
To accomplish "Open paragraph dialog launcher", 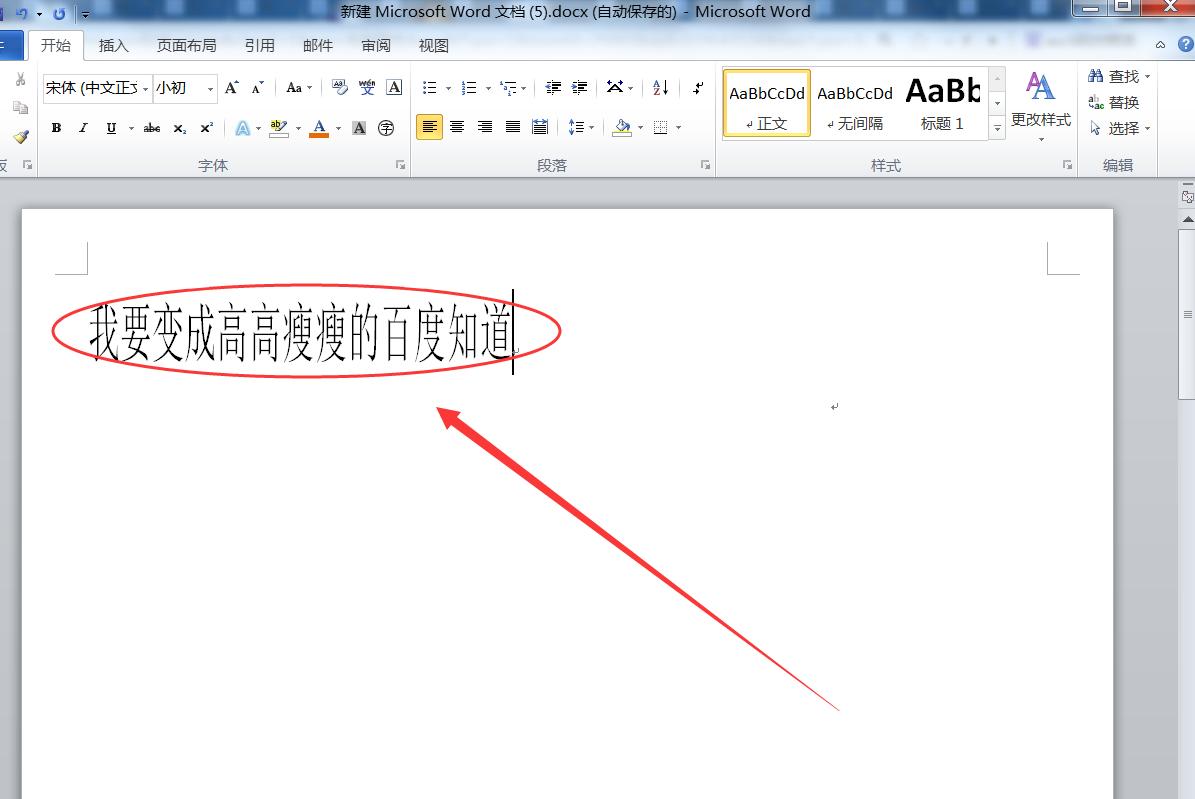I will coord(705,165).
